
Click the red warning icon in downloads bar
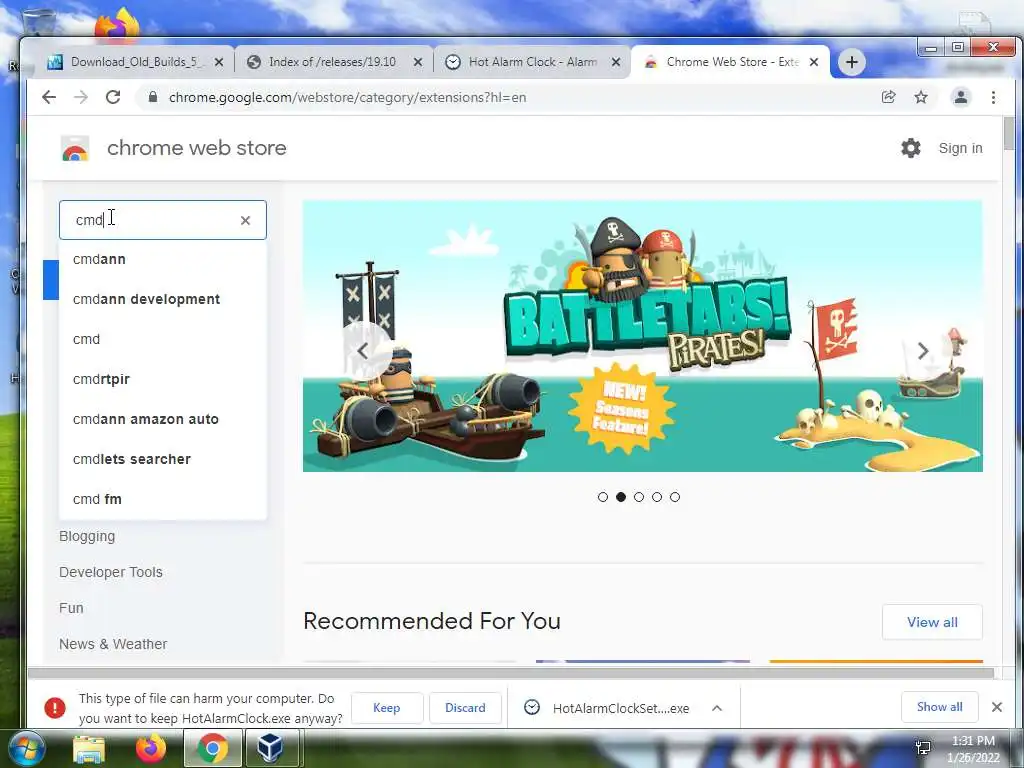pyautogui.click(x=55, y=708)
